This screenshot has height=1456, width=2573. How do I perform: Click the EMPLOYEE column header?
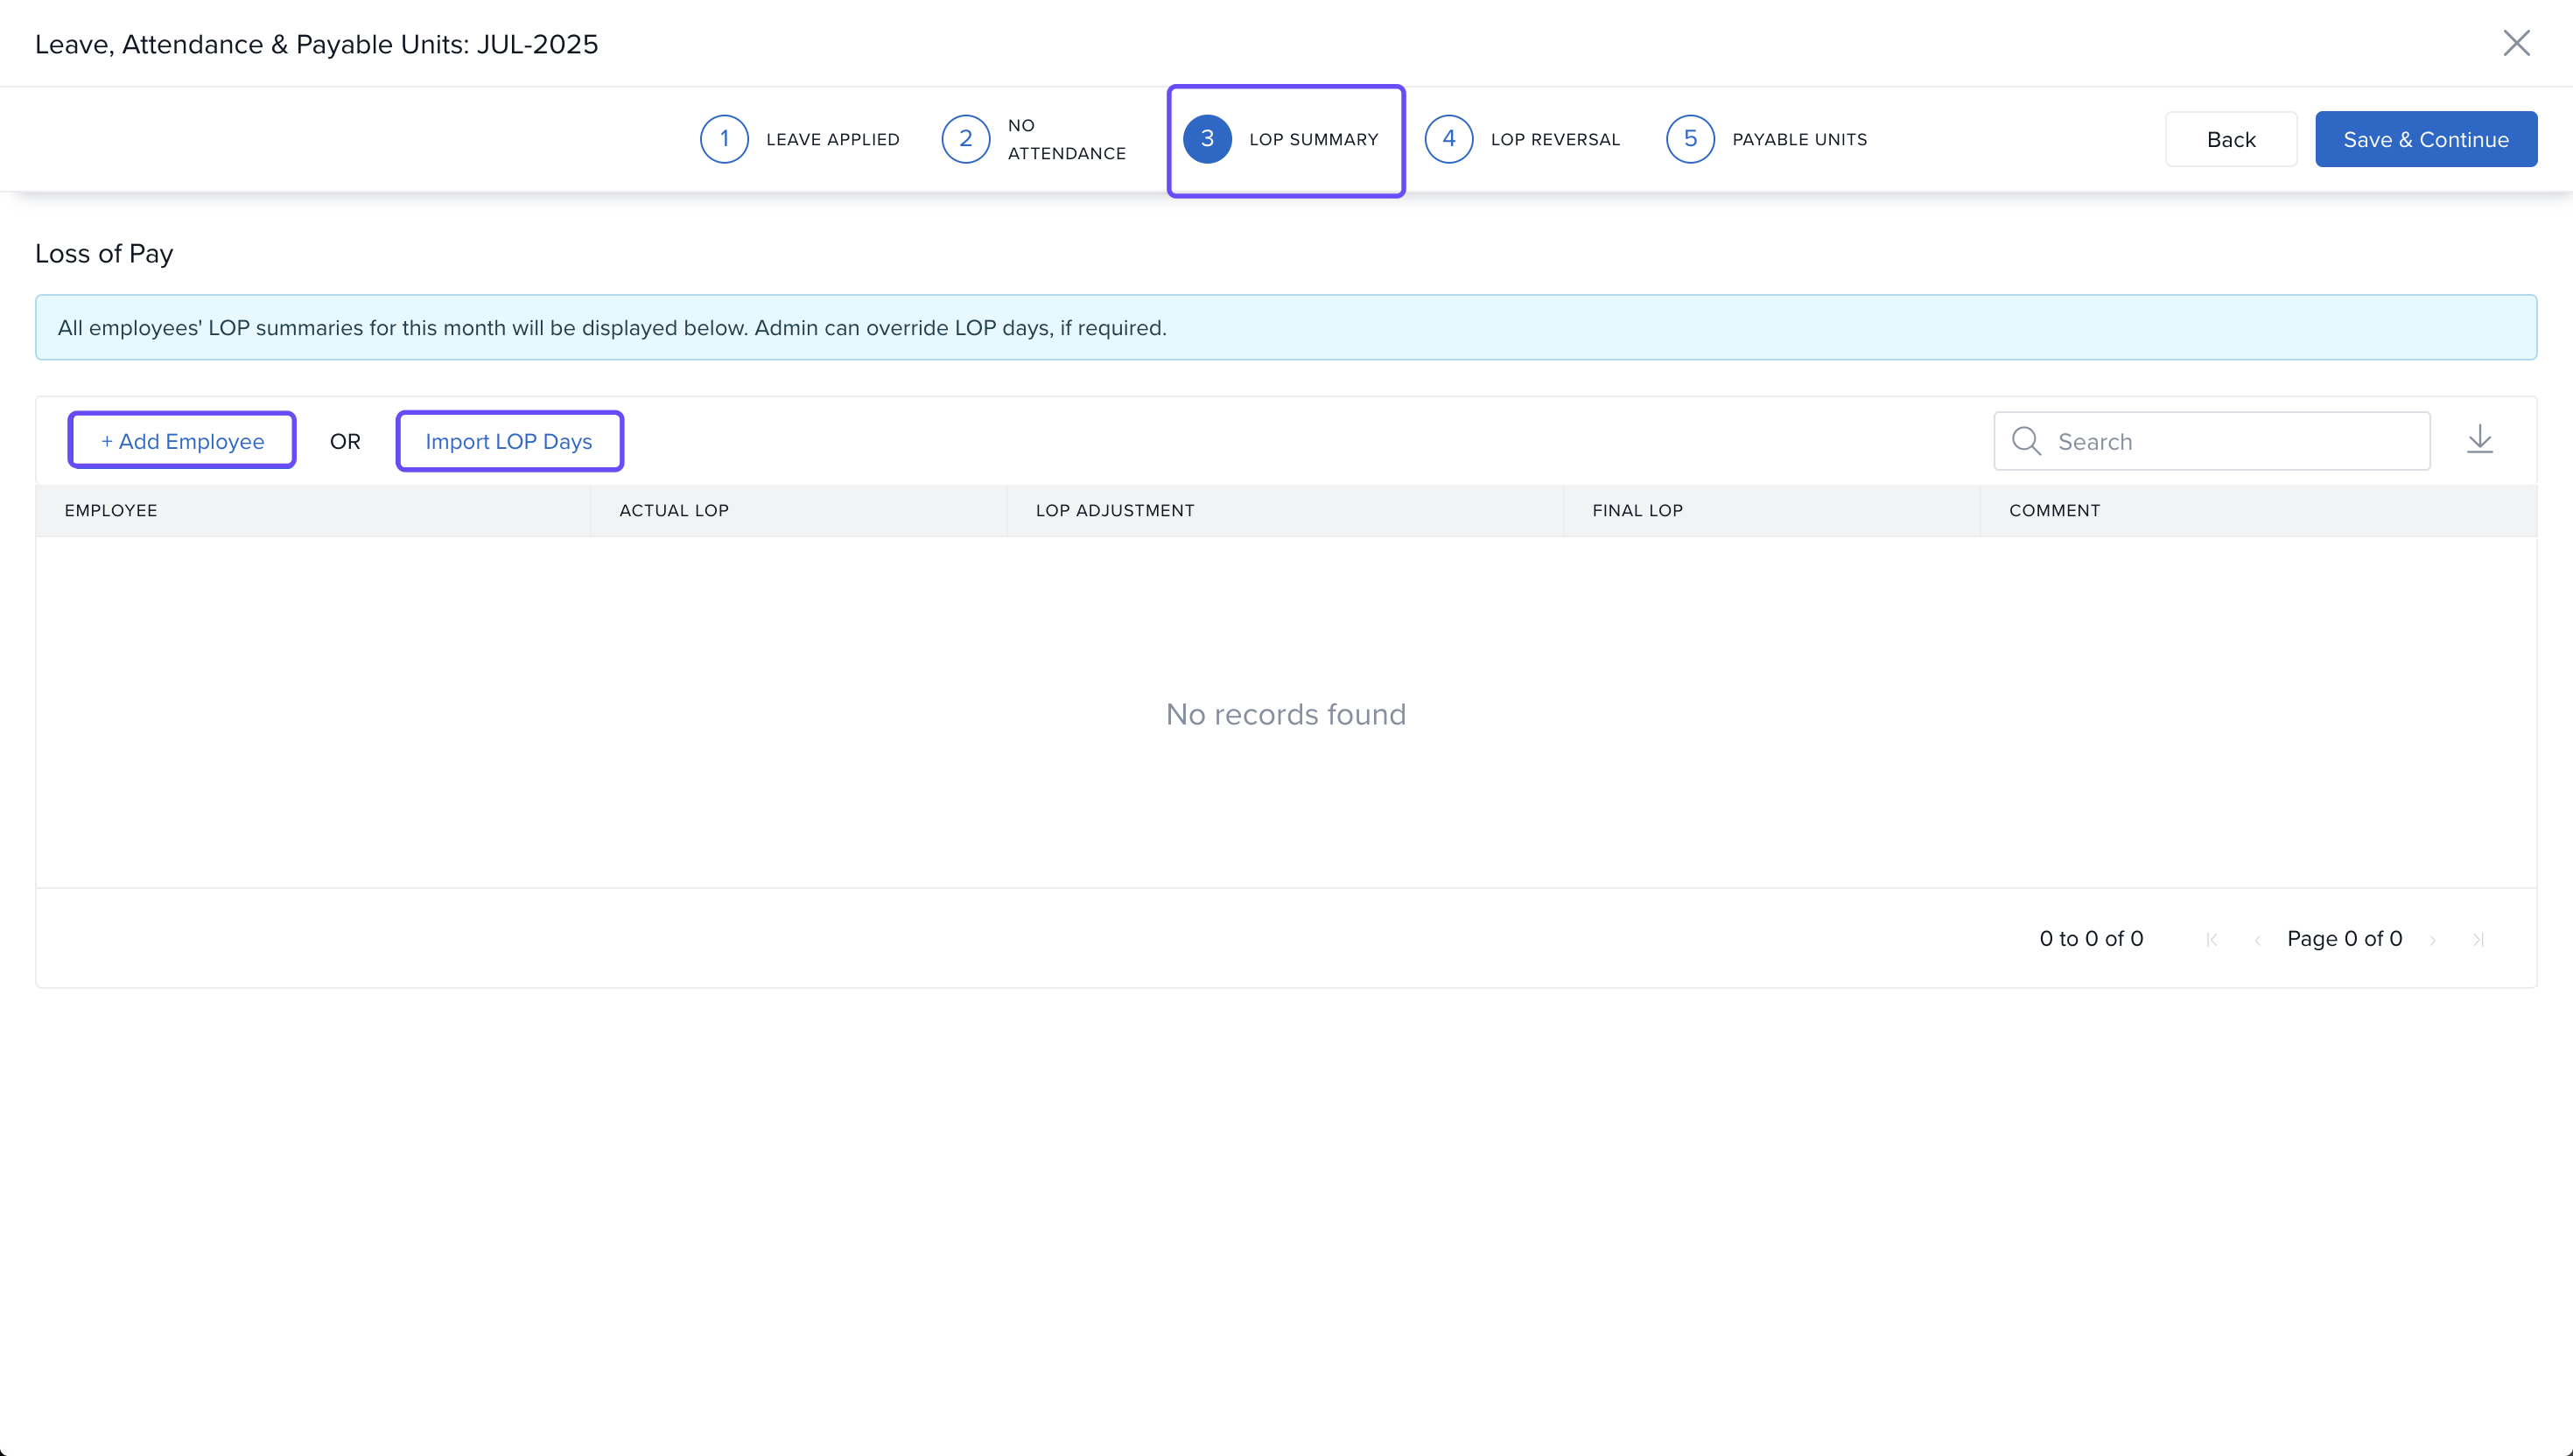click(x=111, y=510)
